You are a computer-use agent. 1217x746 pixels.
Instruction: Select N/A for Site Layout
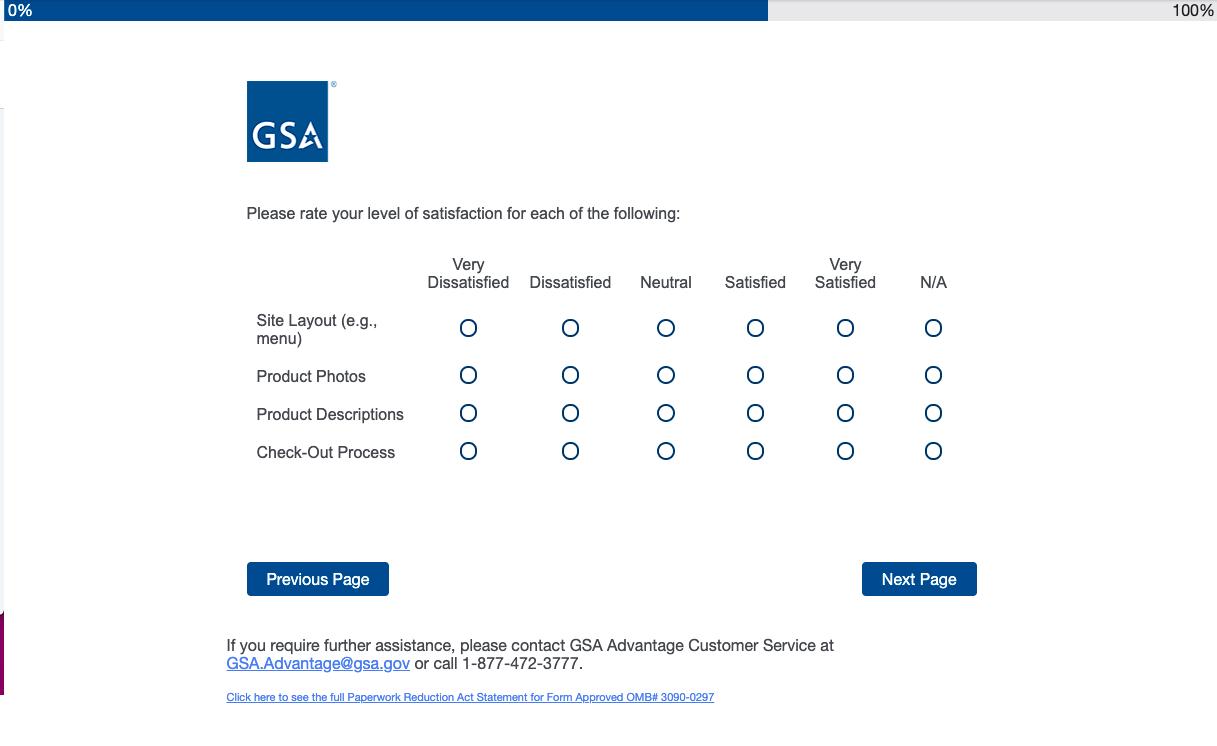click(933, 328)
